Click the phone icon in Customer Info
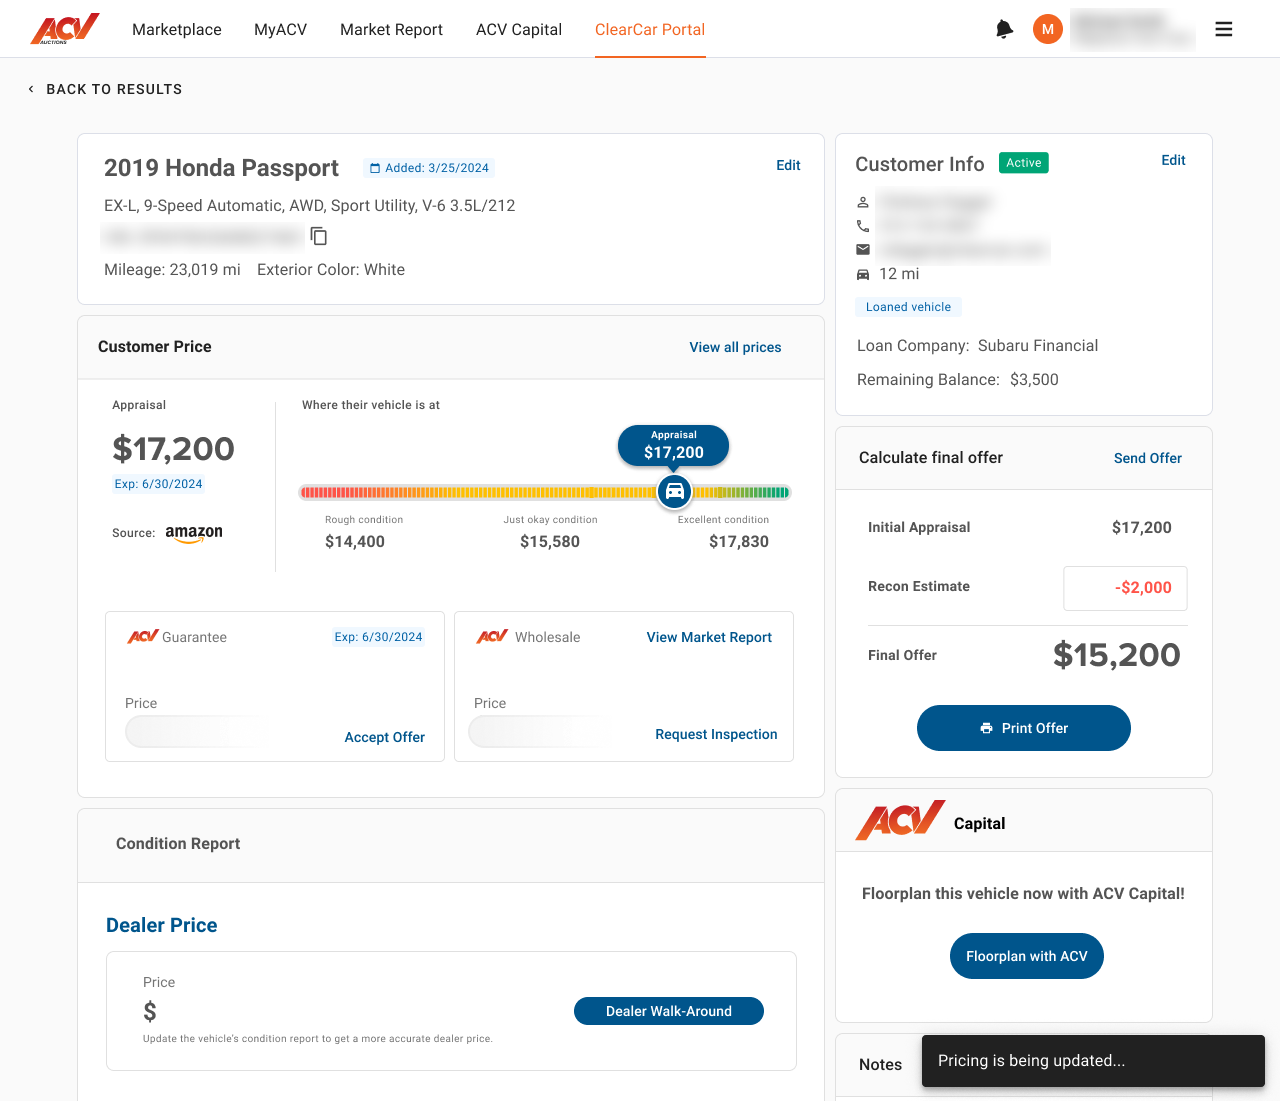This screenshot has height=1101, width=1280. (863, 226)
